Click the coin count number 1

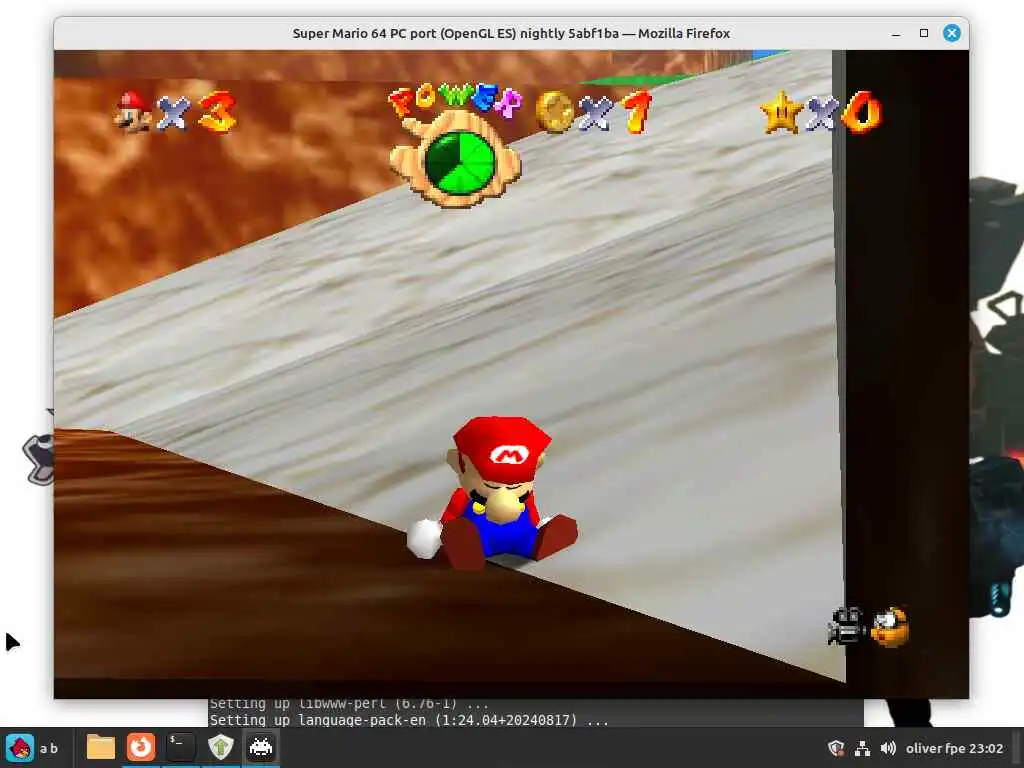(x=637, y=112)
